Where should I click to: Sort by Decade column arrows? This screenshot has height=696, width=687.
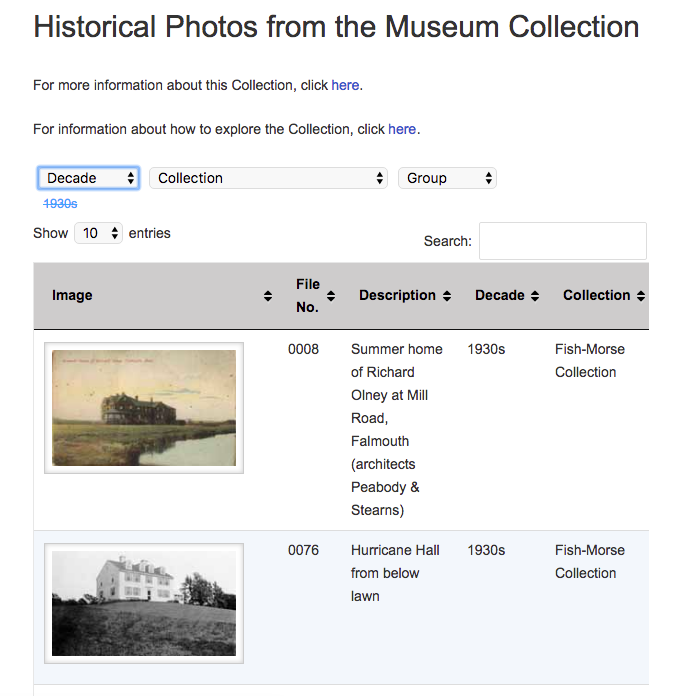(x=535, y=296)
